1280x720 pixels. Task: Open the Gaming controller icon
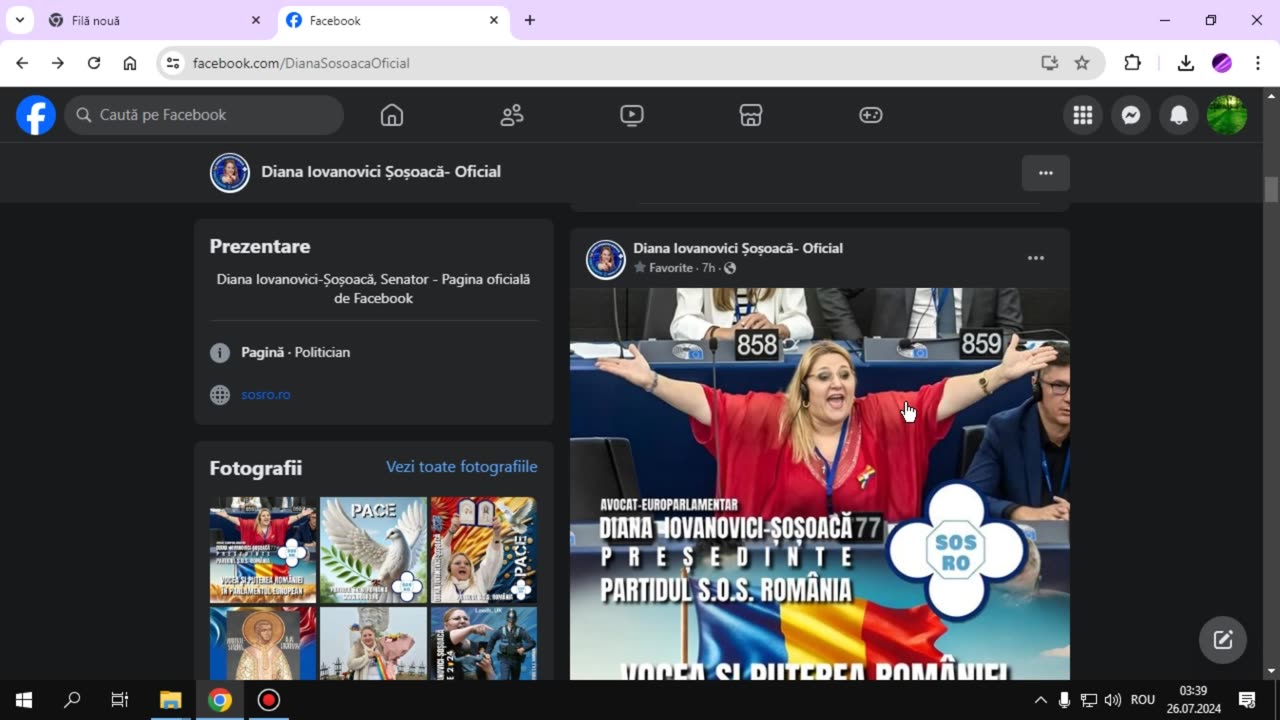tap(871, 115)
